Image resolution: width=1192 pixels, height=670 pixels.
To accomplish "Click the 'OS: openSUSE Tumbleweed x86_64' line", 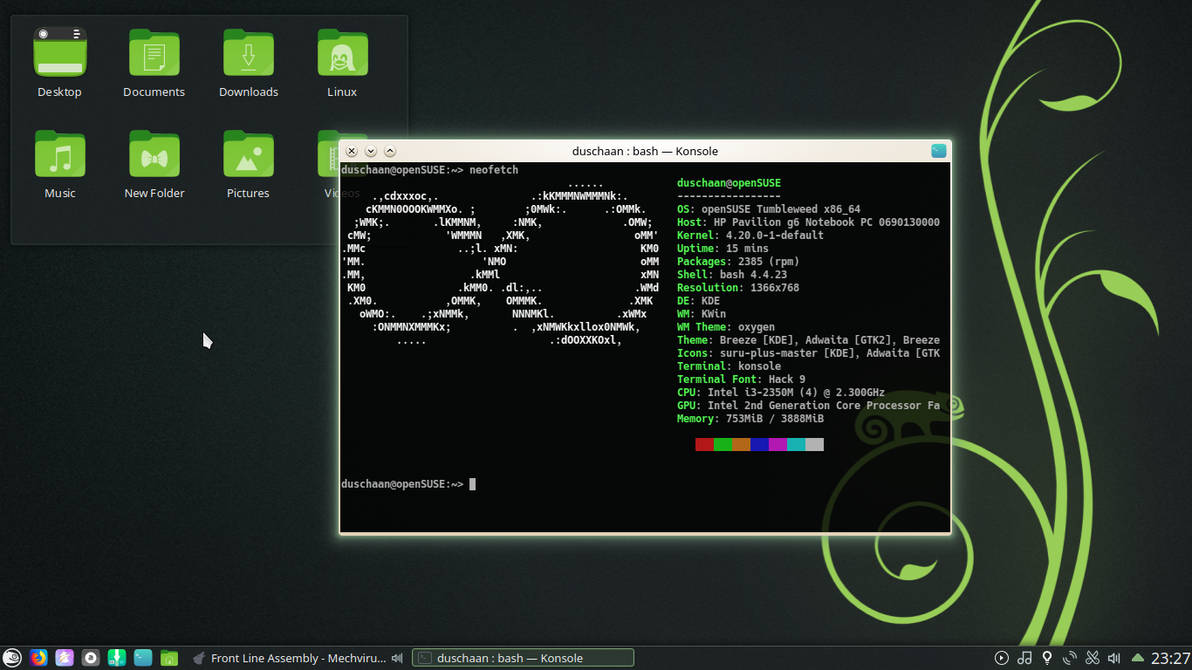I will click(769, 209).
